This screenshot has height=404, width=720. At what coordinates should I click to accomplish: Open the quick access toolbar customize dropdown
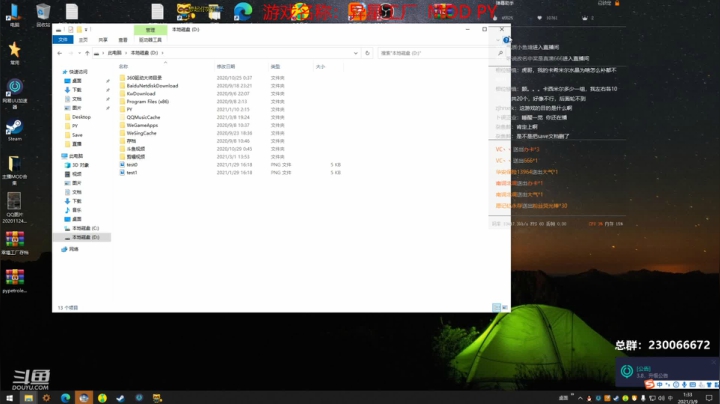[86, 29]
